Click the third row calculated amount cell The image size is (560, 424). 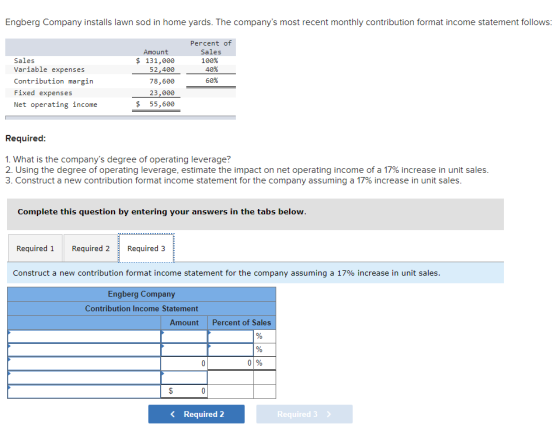184,364
